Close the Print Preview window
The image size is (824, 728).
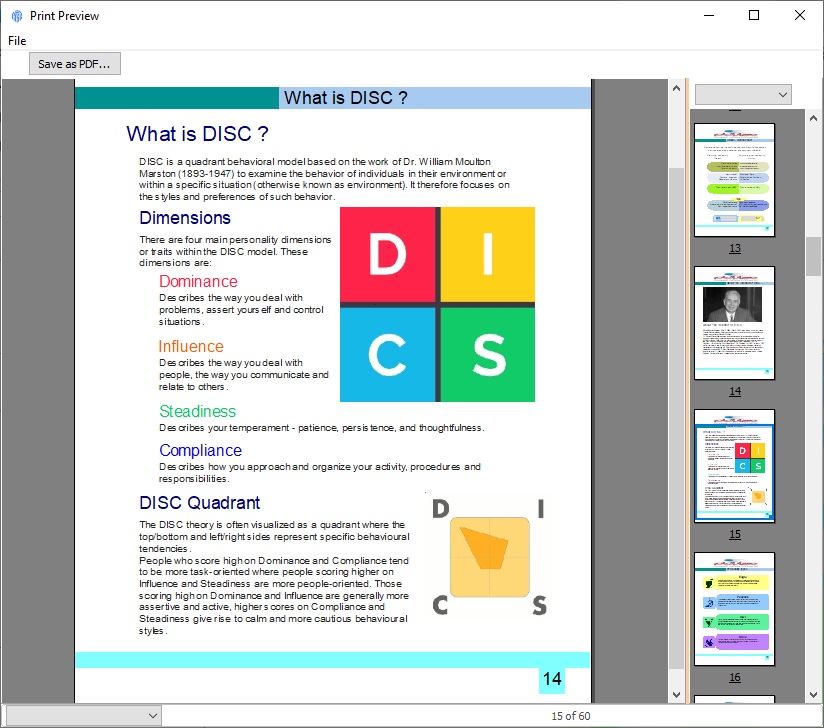tap(799, 15)
